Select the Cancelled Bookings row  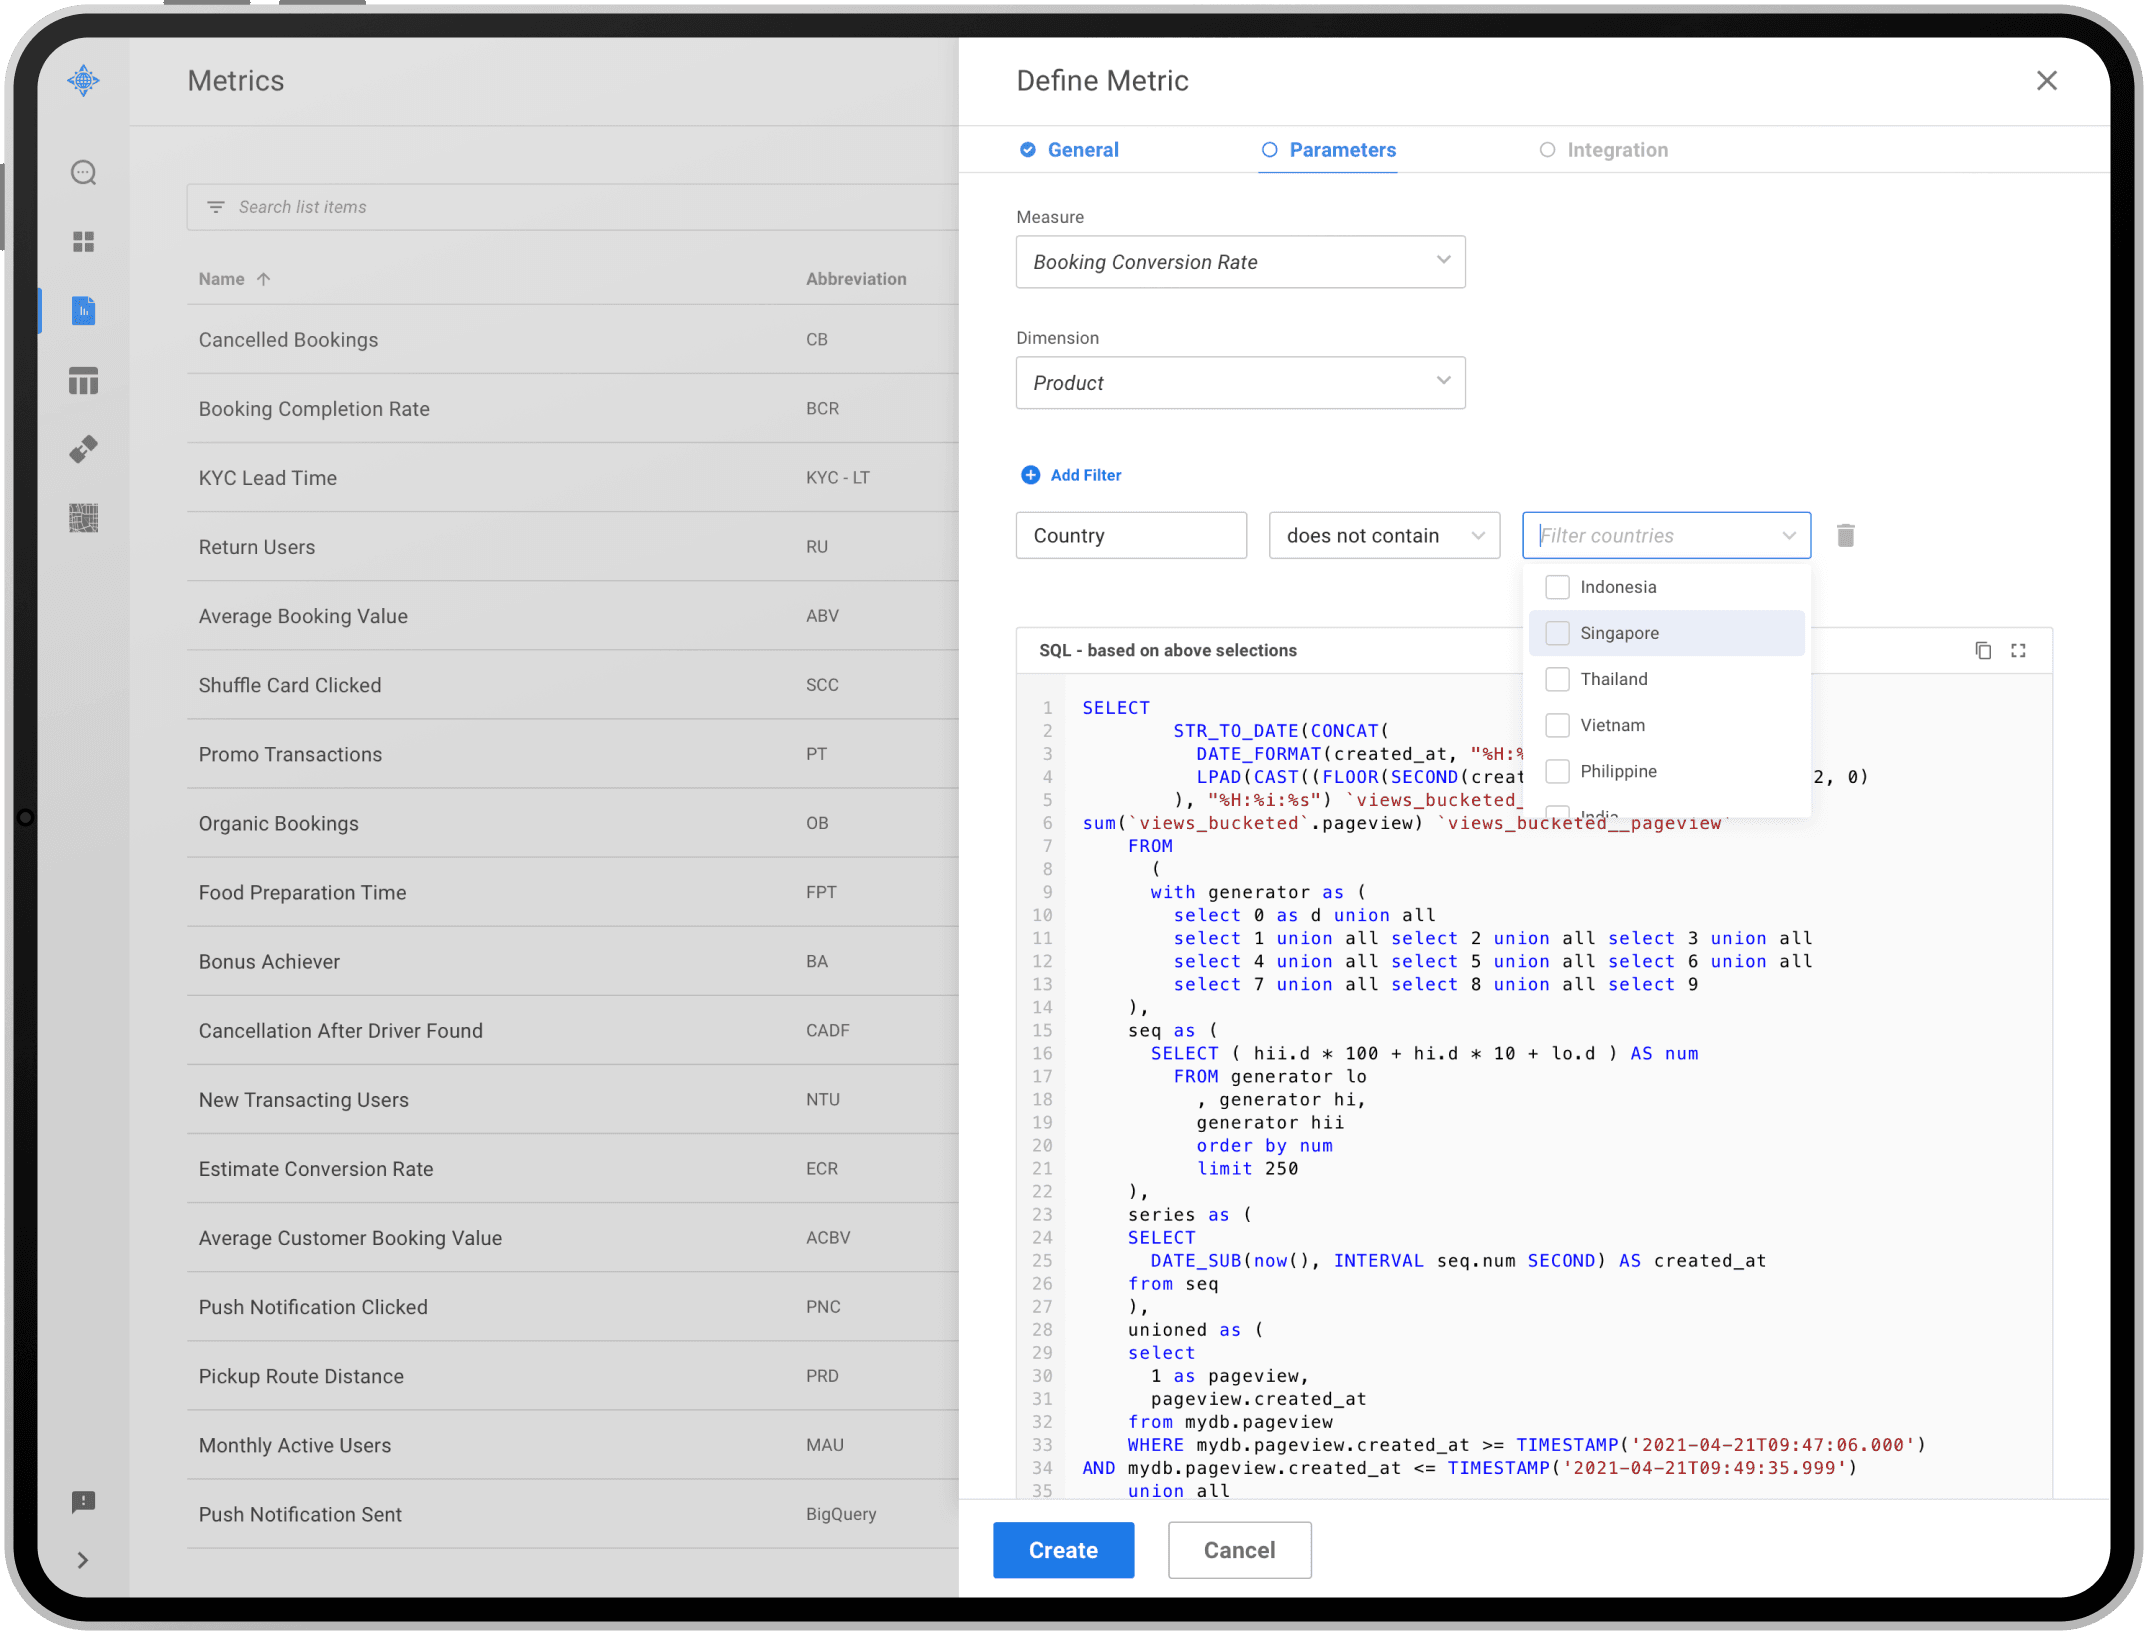point(572,340)
